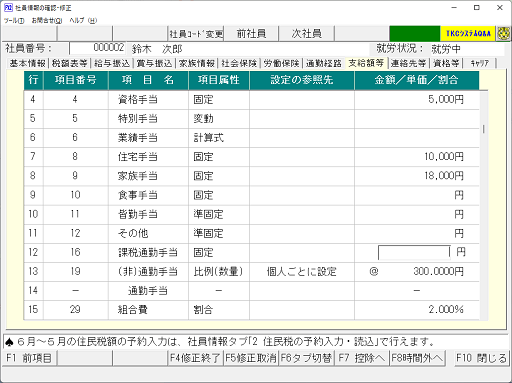This screenshot has width=512, height=383.
Task: Switch to the 基本情報 tab
Action: (x=27, y=63)
